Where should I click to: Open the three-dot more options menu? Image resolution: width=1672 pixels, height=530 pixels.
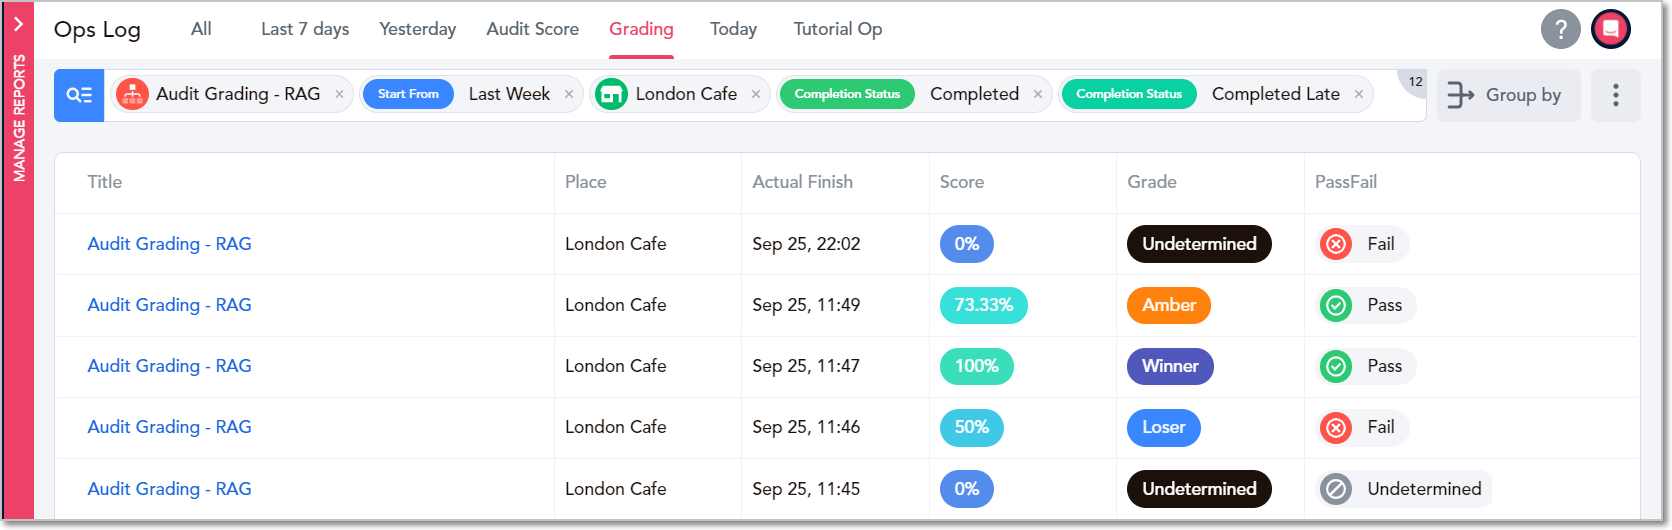[x=1616, y=95]
